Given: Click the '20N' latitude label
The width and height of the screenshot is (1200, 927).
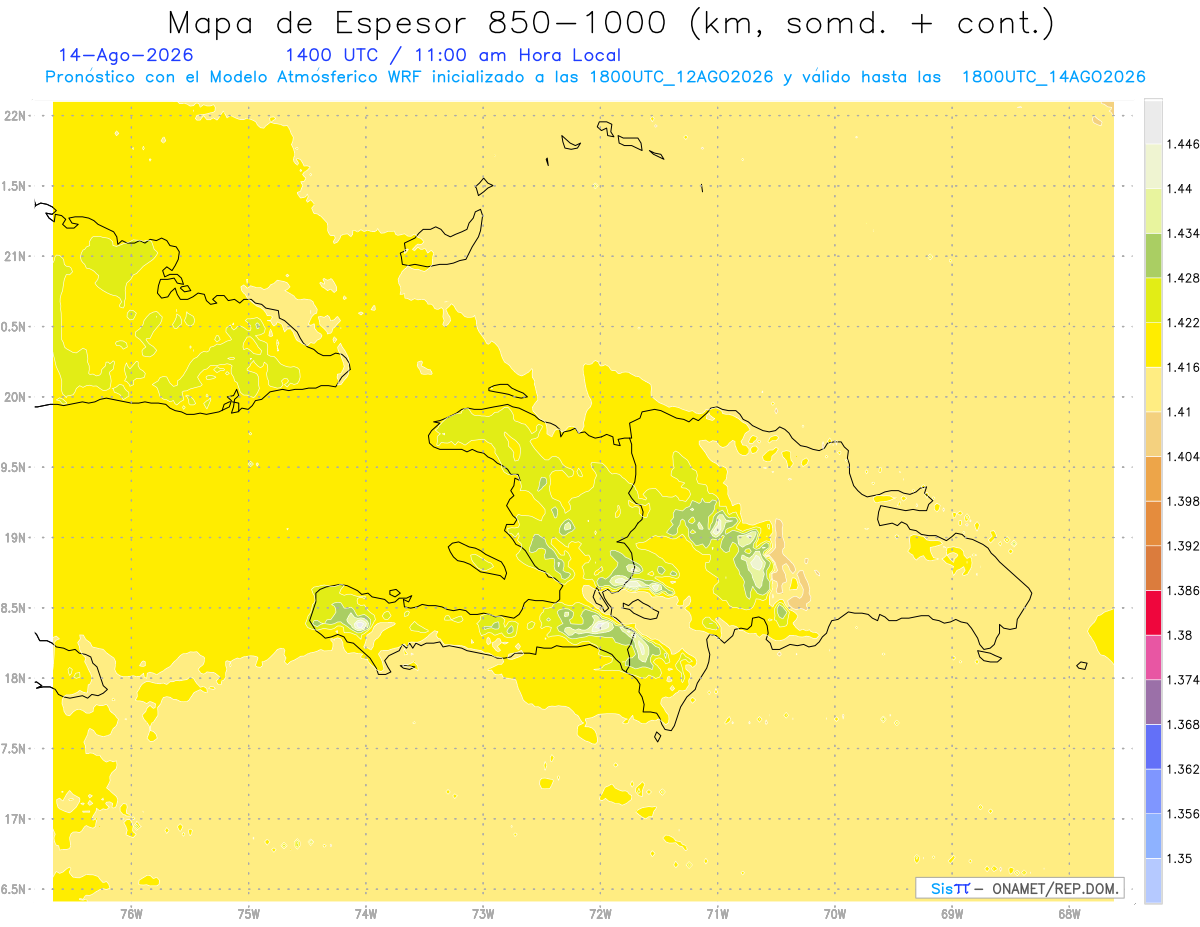Looking at the screenshot, I should 15,397.
